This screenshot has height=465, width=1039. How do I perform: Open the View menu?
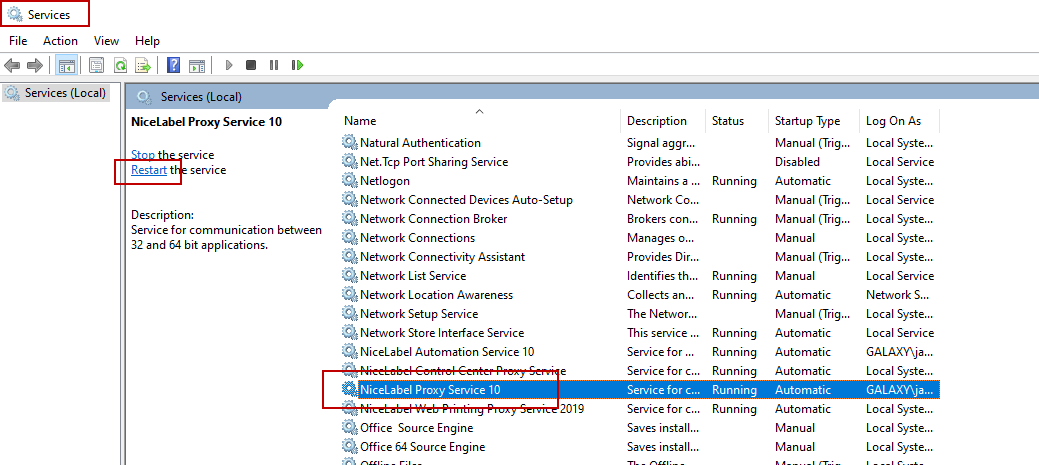click(x=106, y=41)
